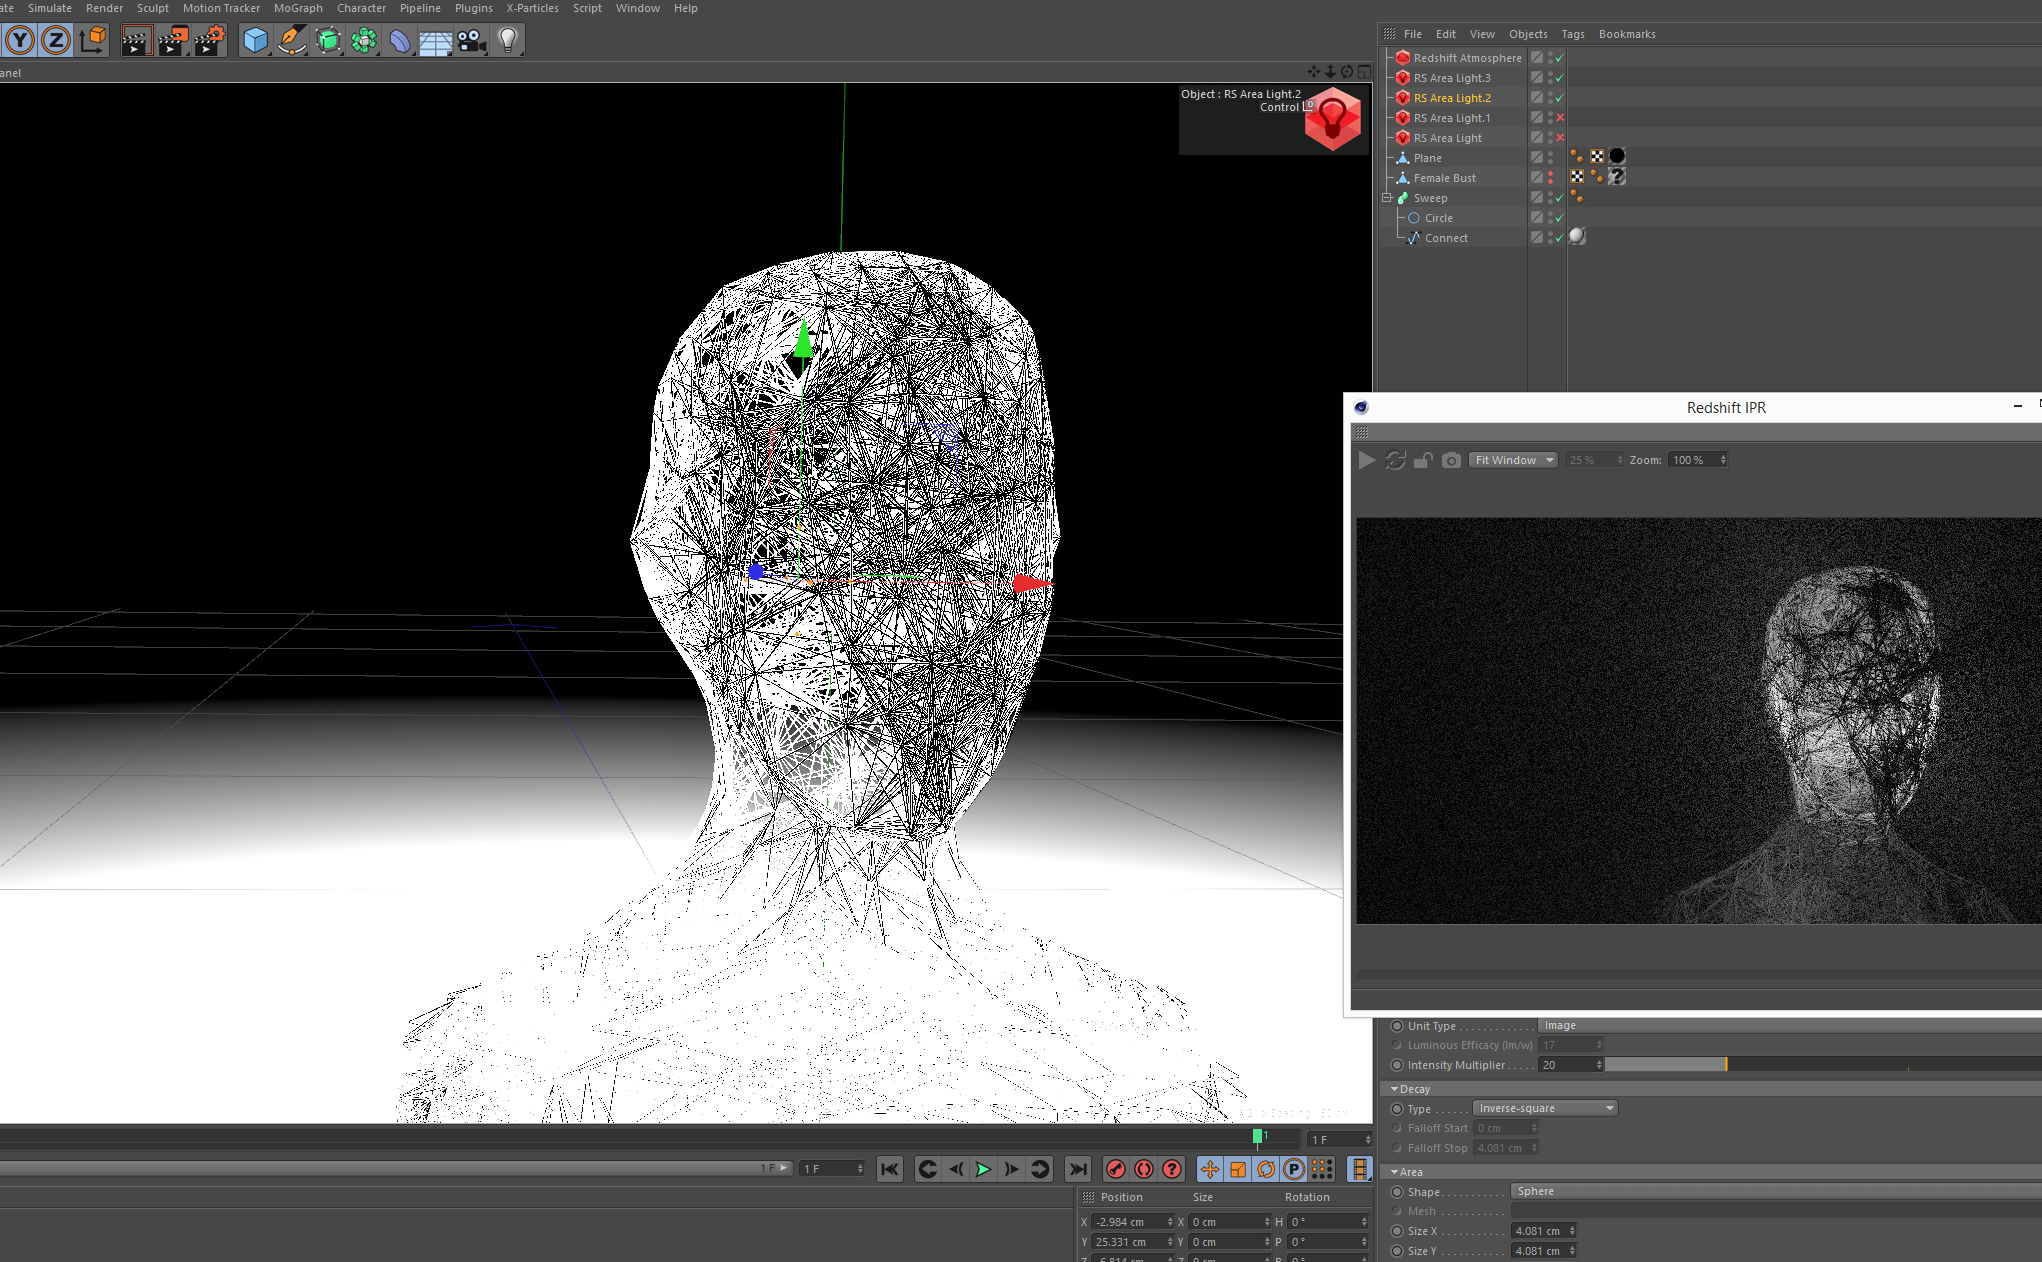Click Record Active Objects key icon

[1116, 1169]
